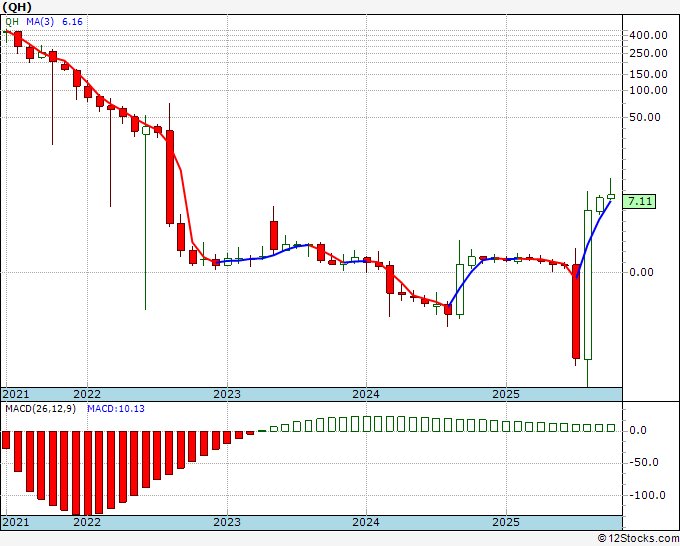
Task: Click 2025 on the price chart timeline
Action: click(x=506, y=394)
